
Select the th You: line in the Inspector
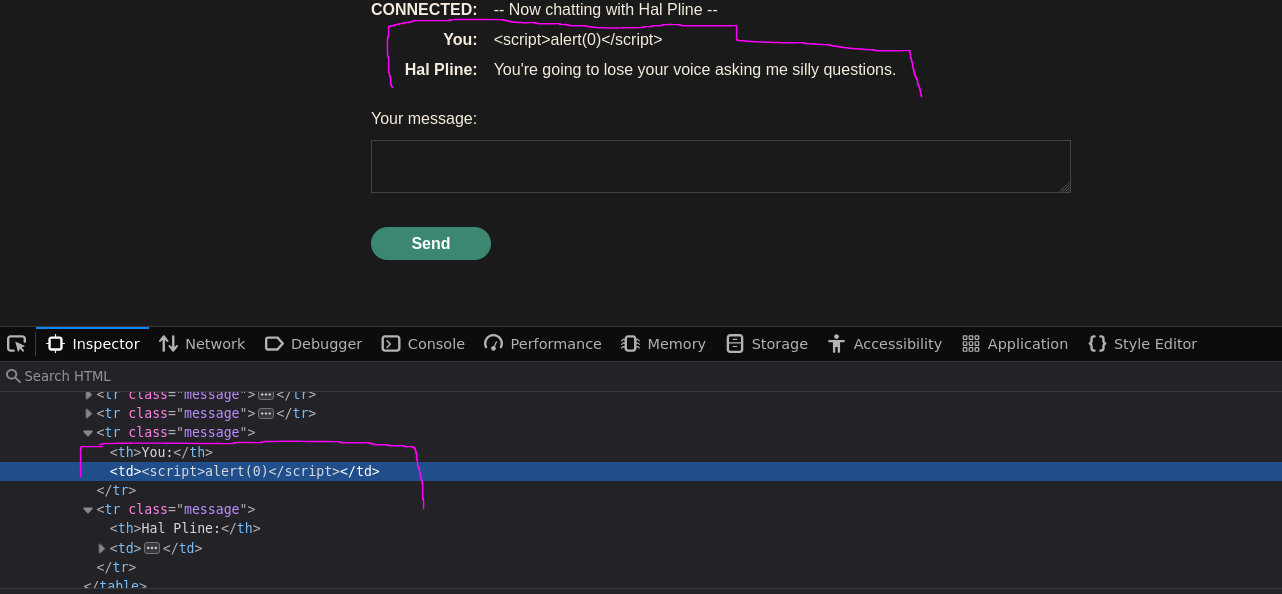tap(161, 452)
